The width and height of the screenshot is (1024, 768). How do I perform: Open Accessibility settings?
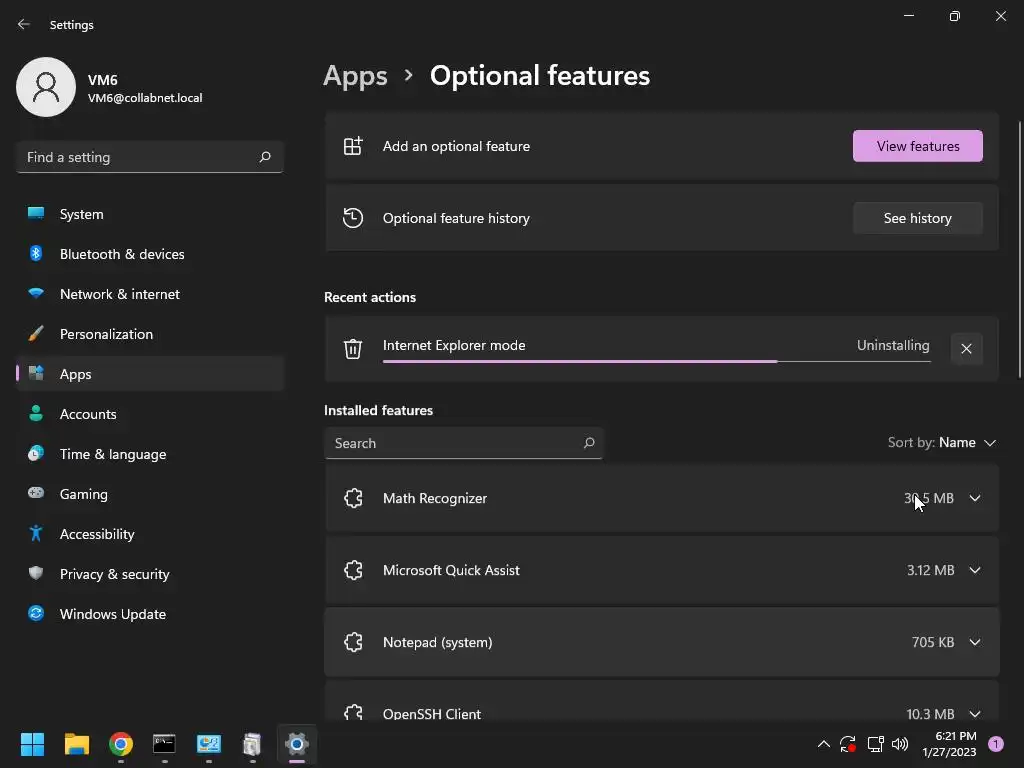pos(150,534)
